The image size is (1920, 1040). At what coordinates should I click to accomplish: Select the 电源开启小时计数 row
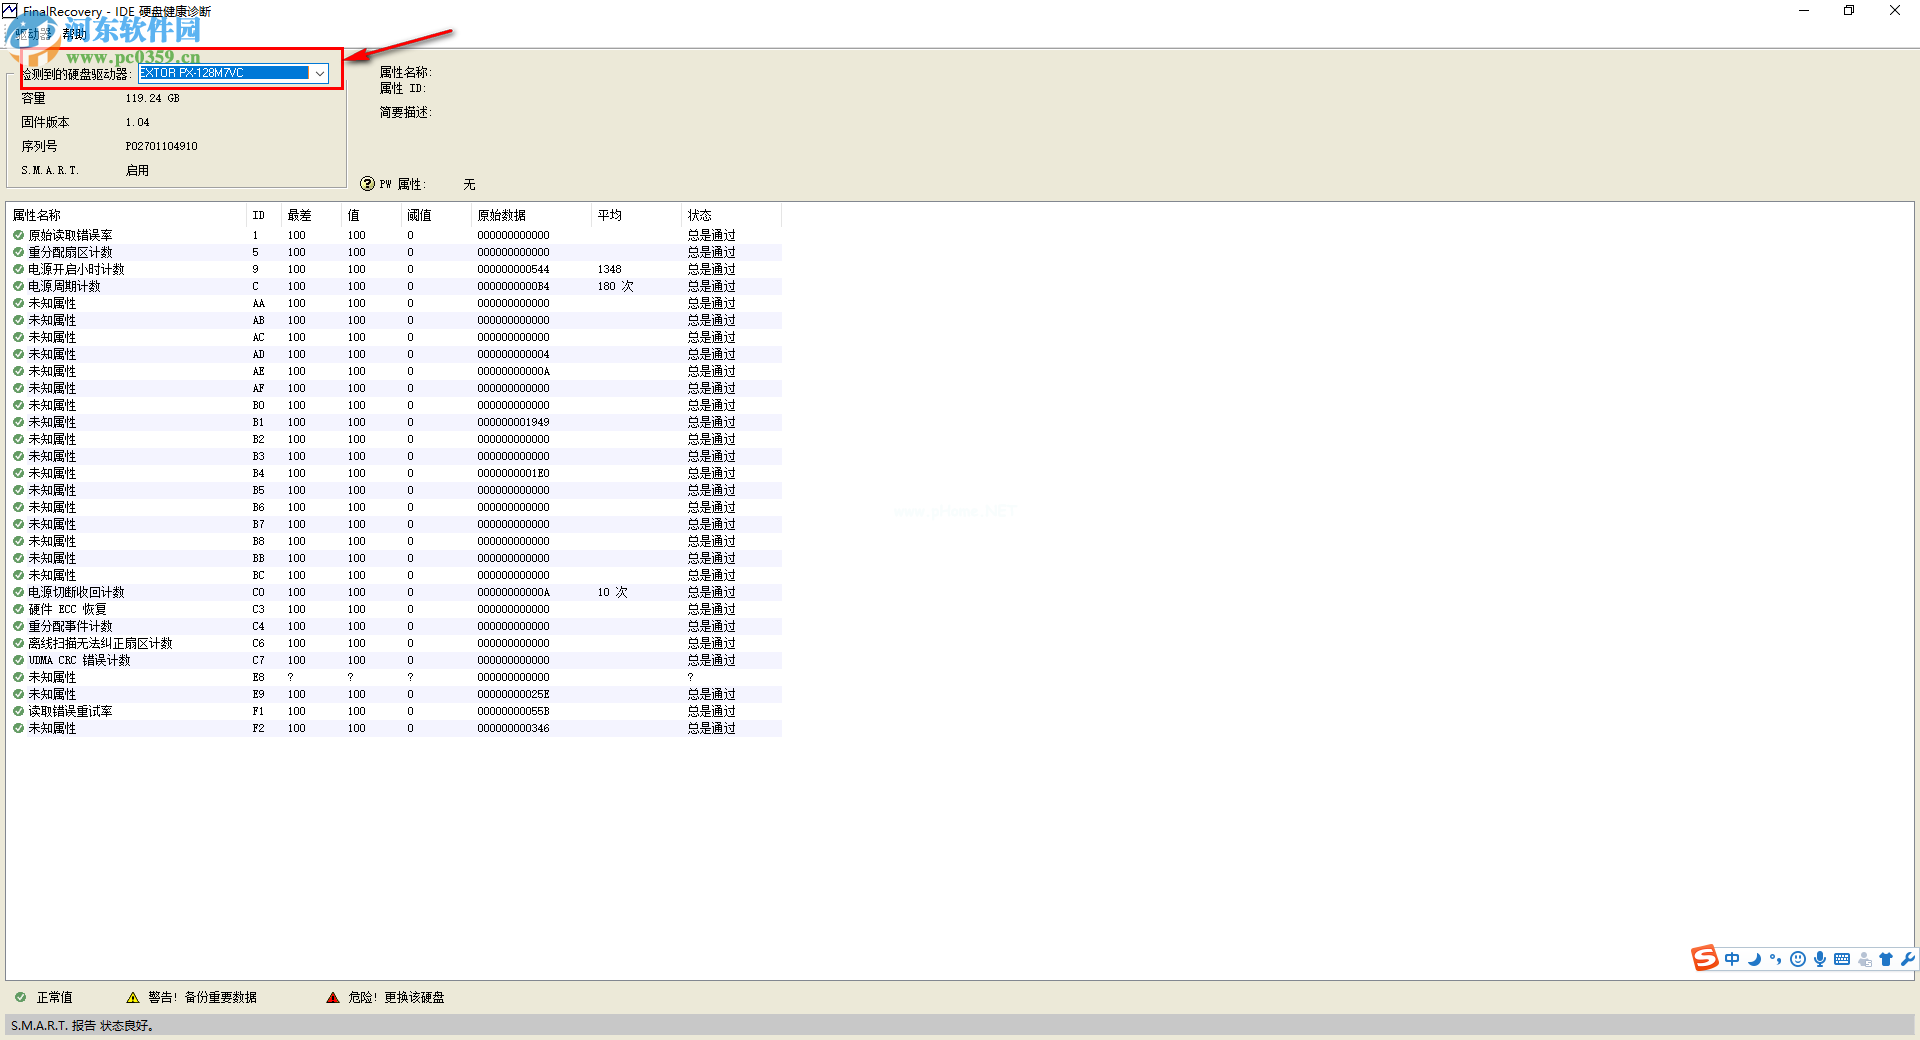click(394, 270)
